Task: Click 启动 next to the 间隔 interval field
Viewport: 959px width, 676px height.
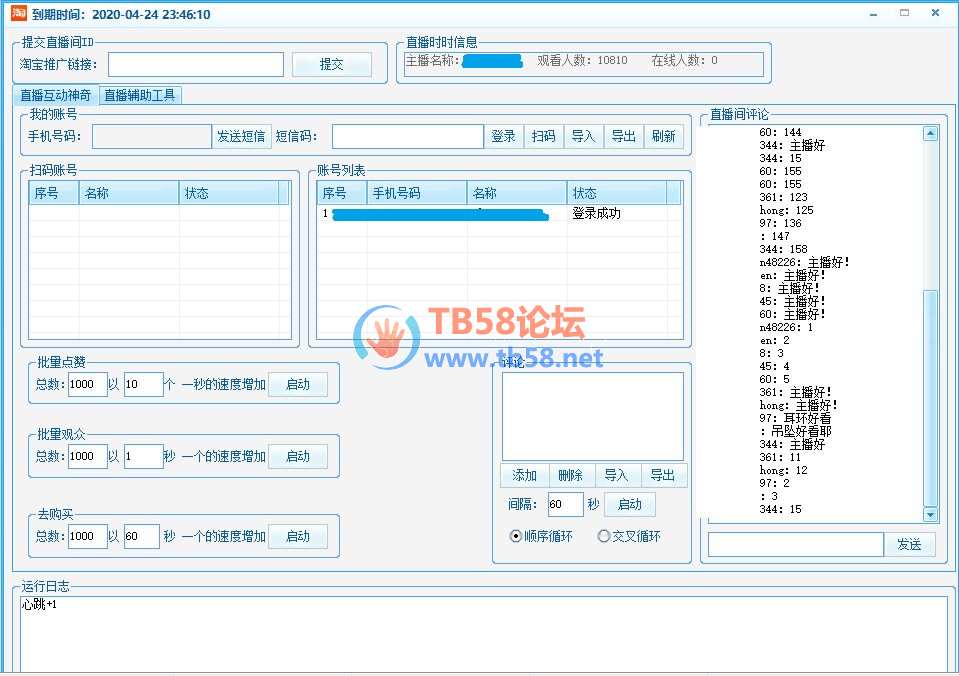Action: (630, 505)
